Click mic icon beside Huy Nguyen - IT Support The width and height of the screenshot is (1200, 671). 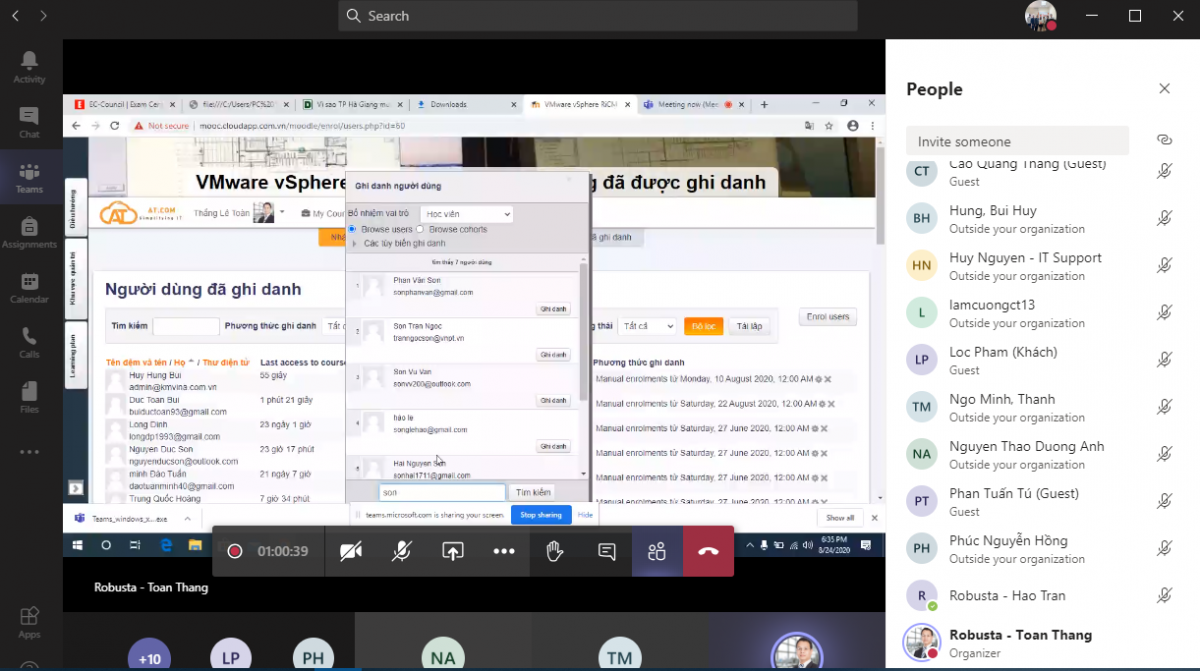(x=1164, y=265)
